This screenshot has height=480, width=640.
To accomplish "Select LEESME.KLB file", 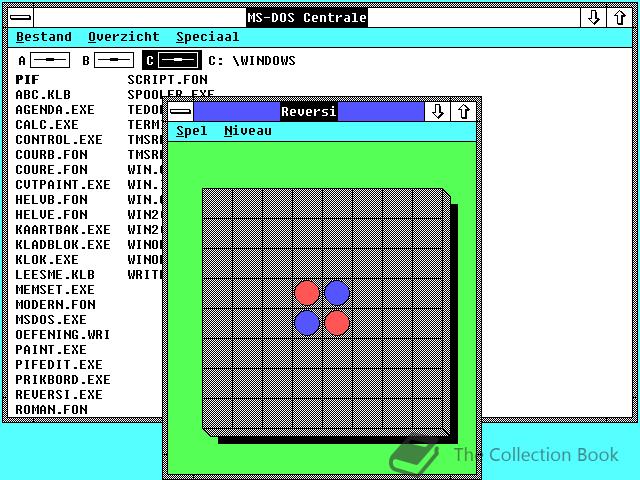I will (x=55, y=275).
